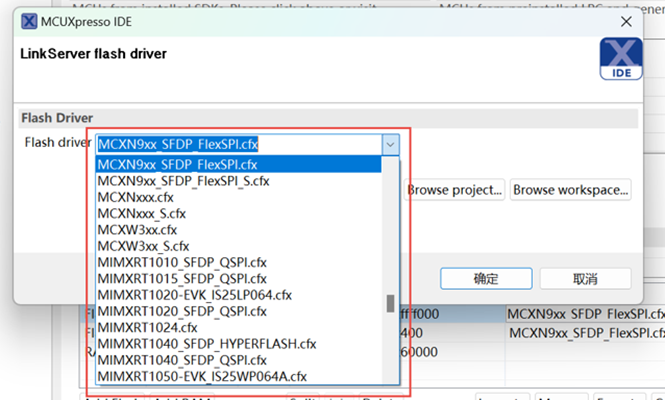Screen dimensions: 665x400
Task: Click the X IDE logo image
Action: tap(621, 59)
